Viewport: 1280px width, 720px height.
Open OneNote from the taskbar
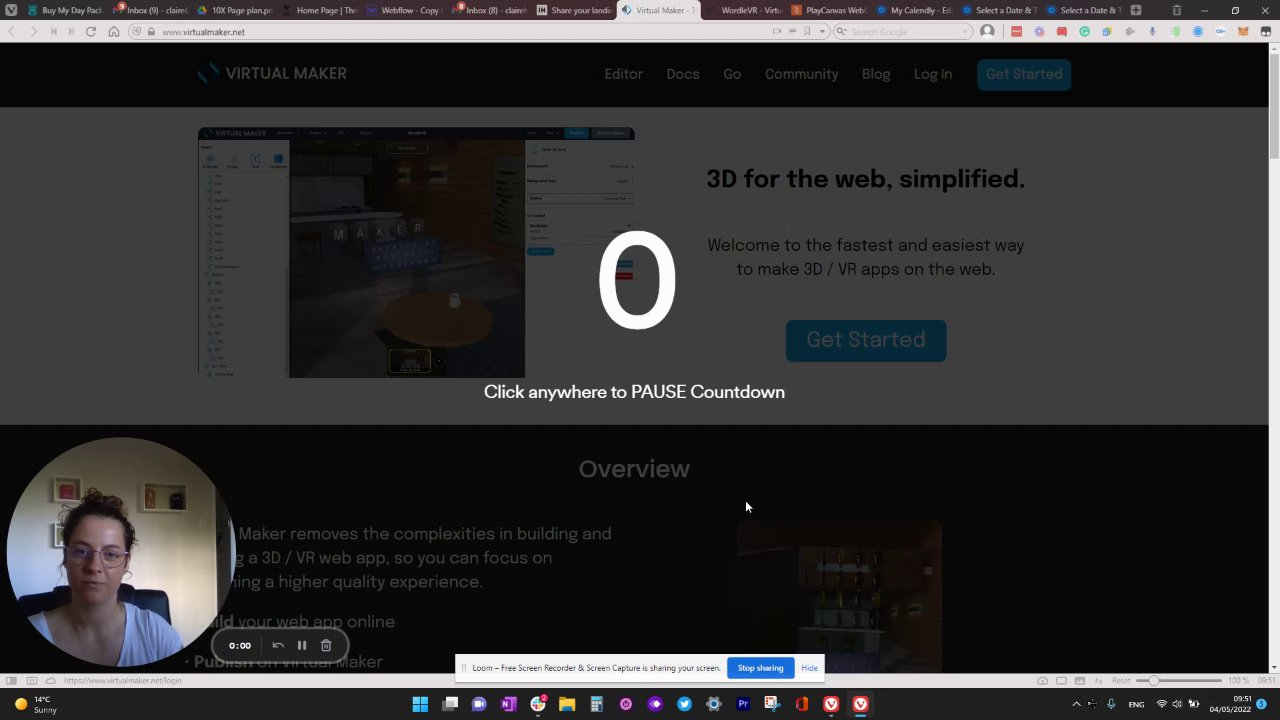point(508,704)
